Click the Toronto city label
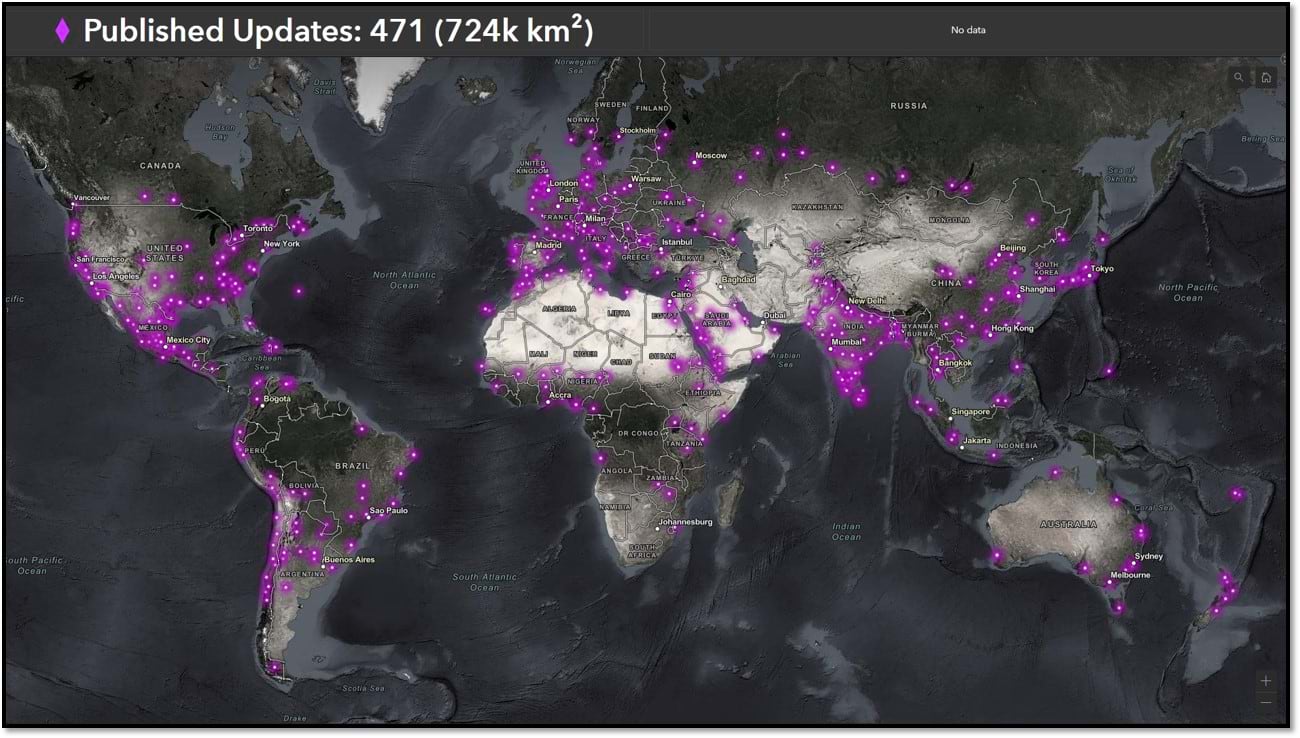The image size is (1300, 738). click(x=258, y=228)
